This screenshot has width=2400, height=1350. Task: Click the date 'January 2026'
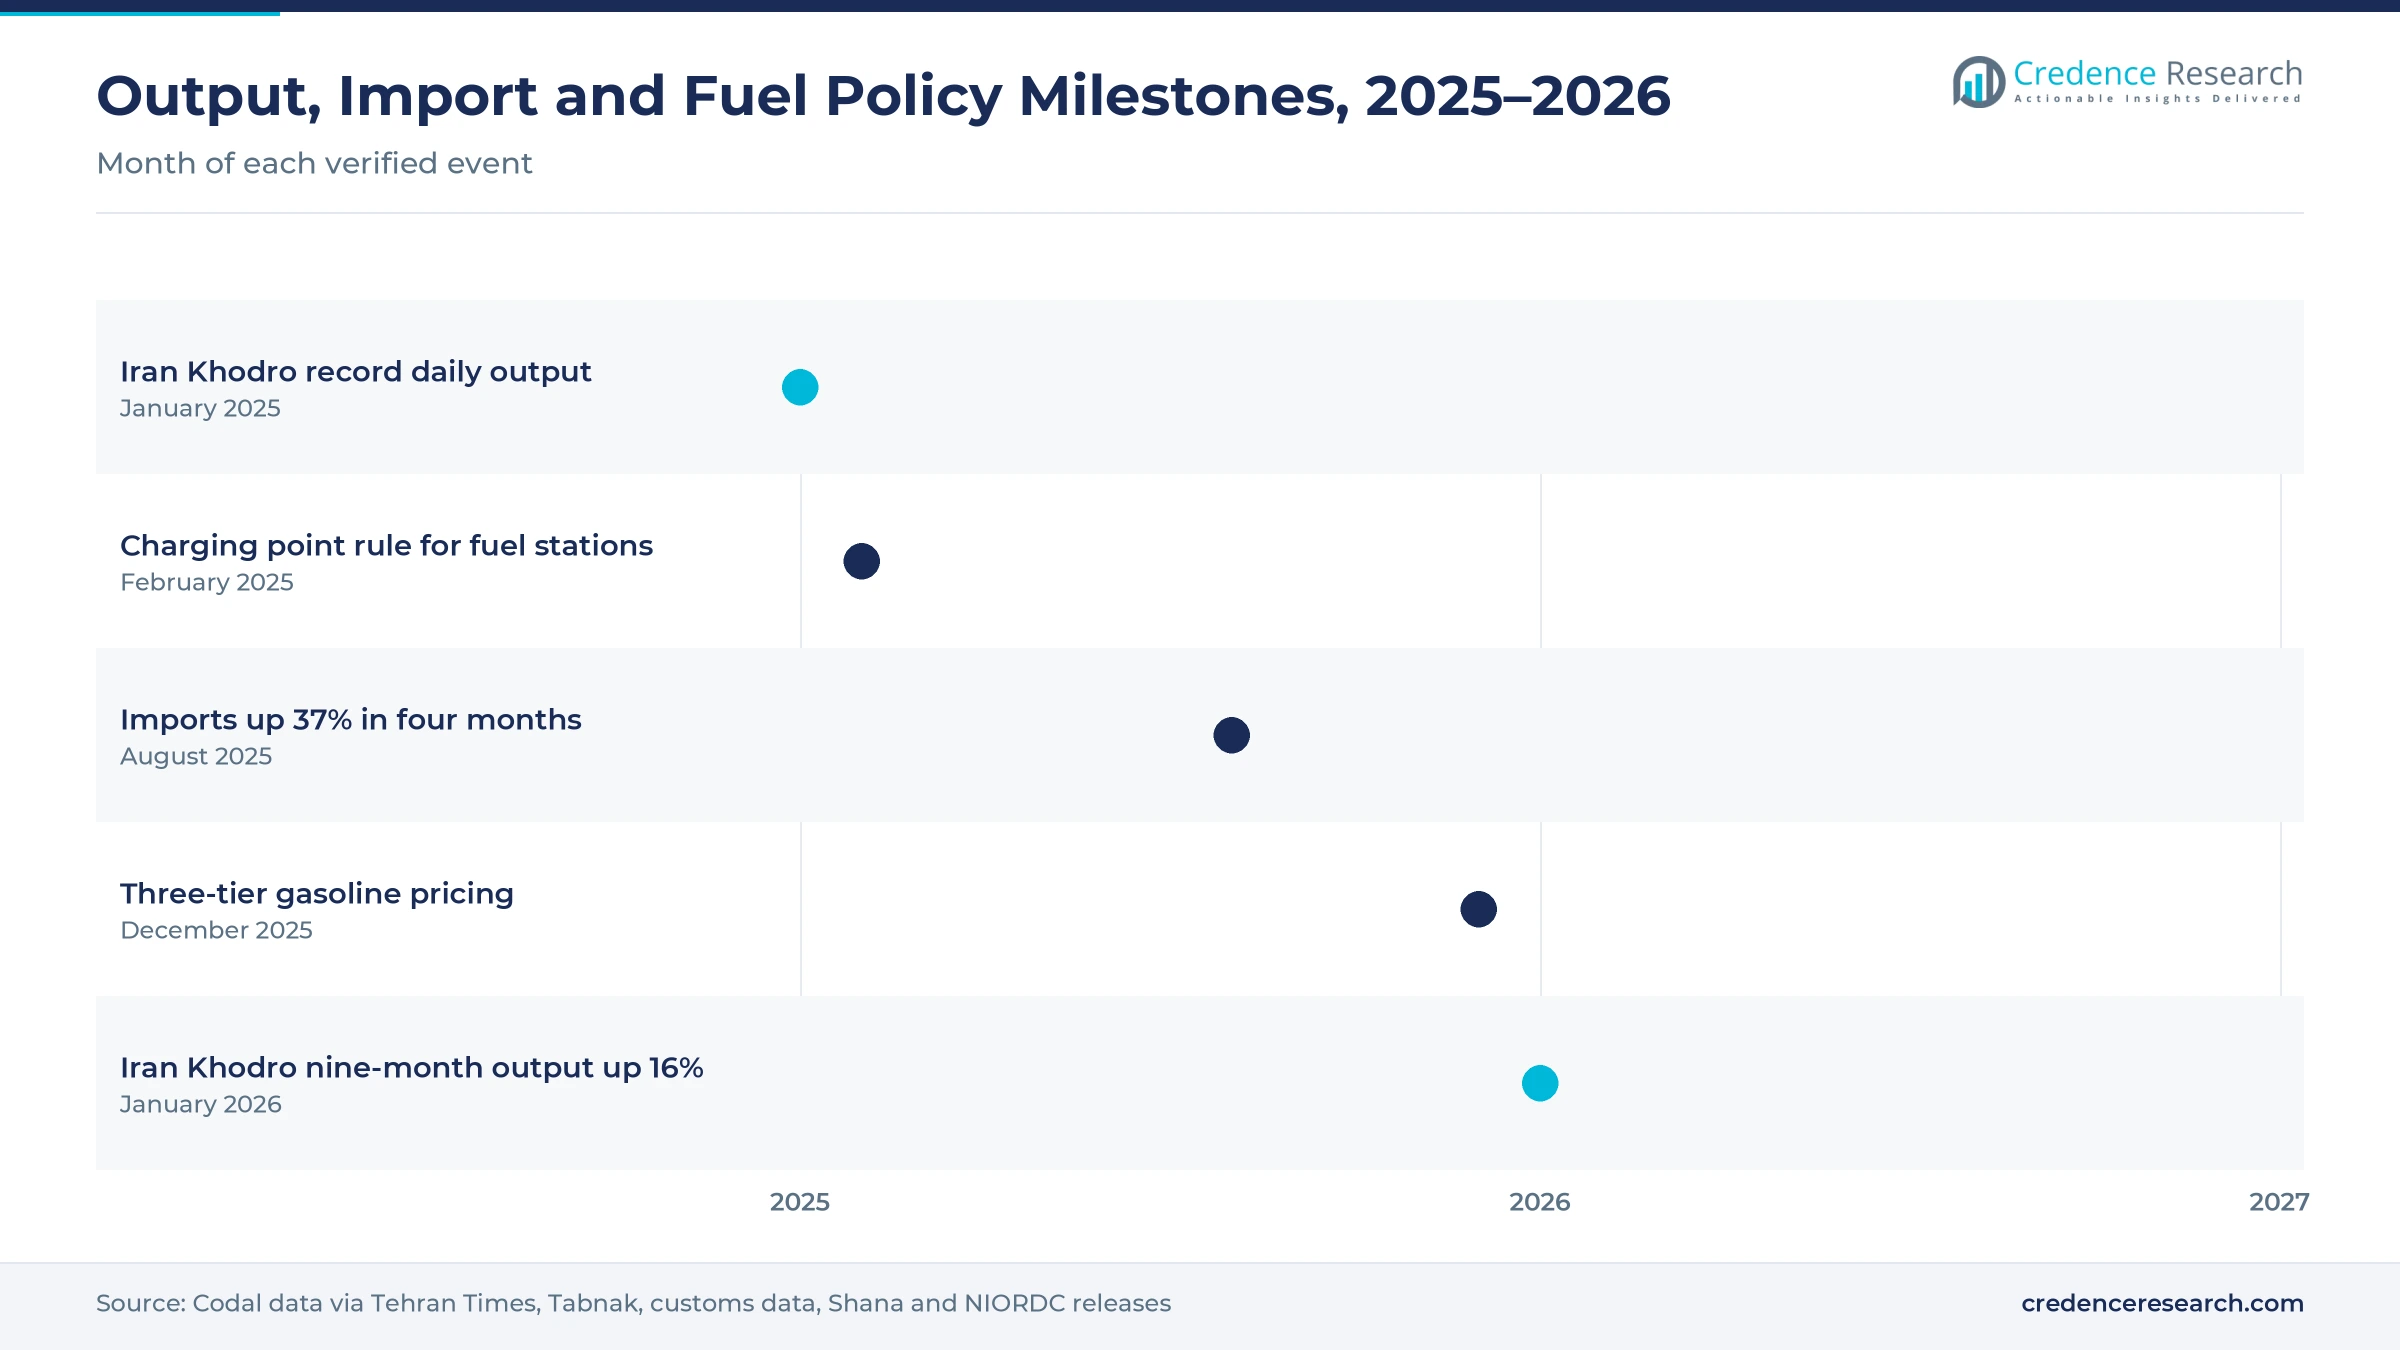coord(201,1104)
